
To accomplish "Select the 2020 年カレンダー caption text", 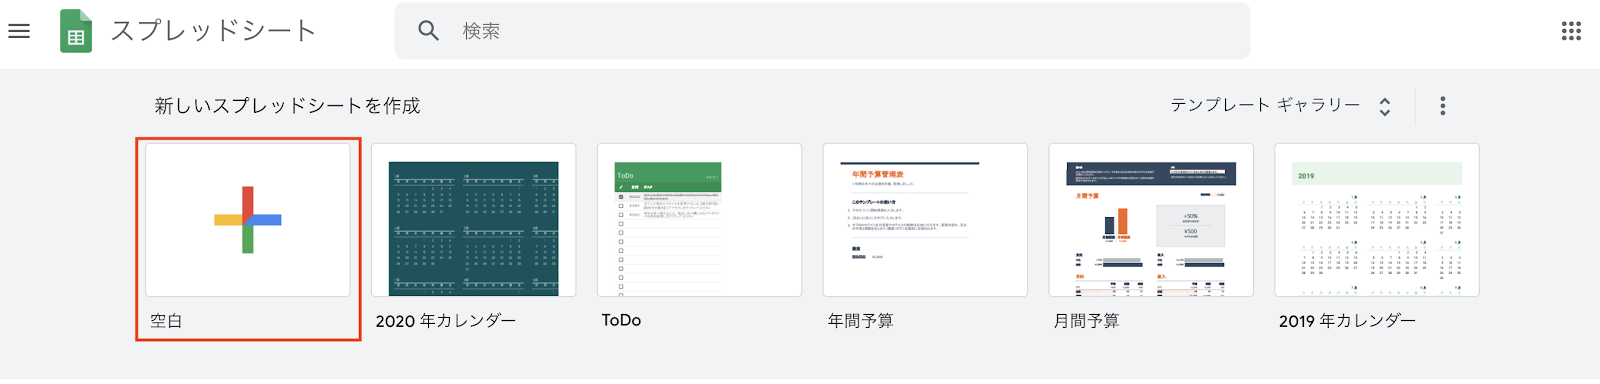I will [446, 321].
